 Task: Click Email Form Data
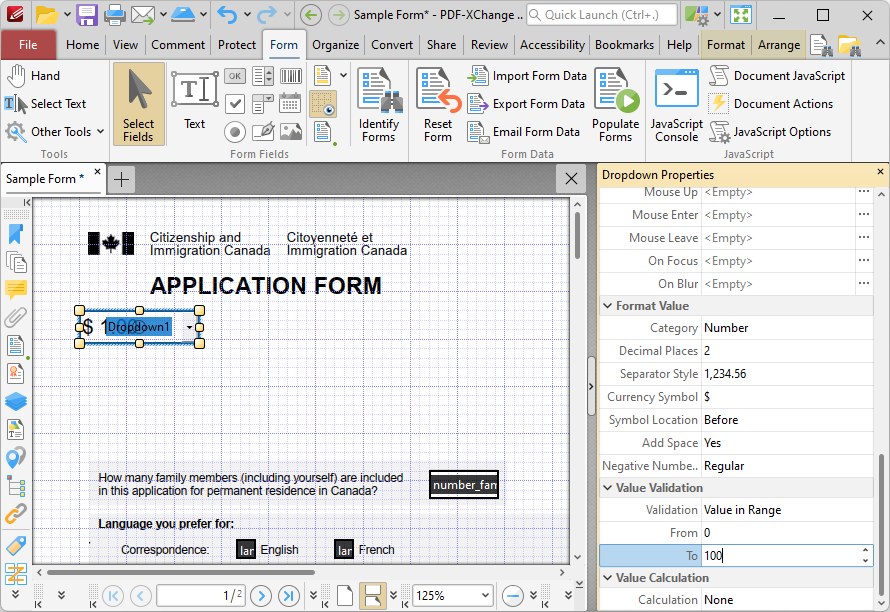click(524, 132)
